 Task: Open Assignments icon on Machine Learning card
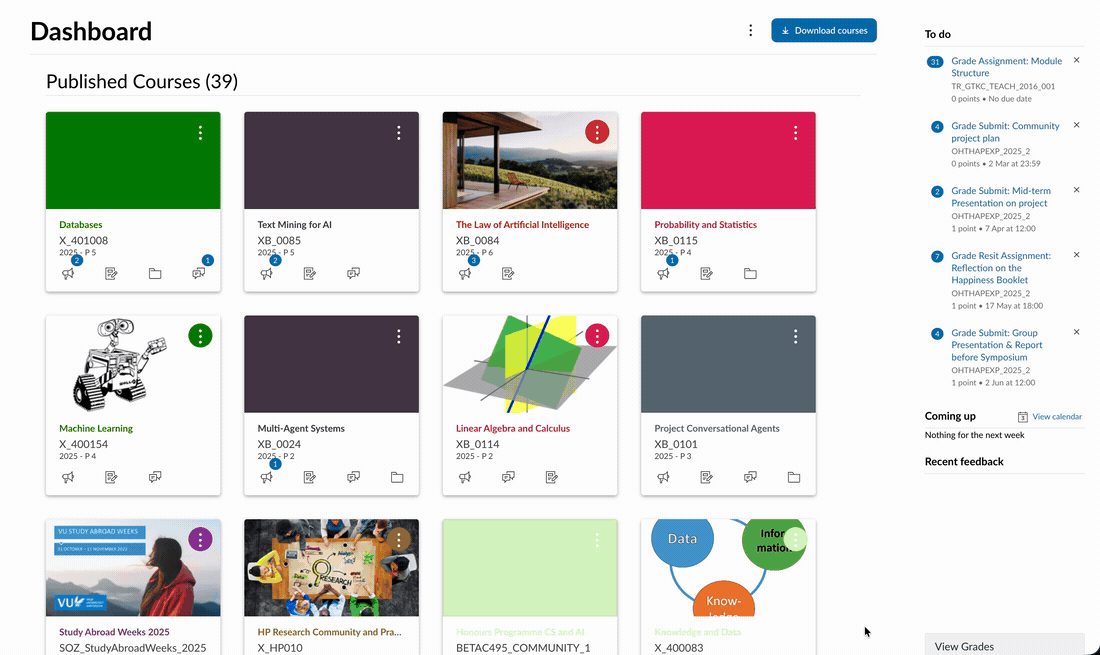[x=111, y=477]
